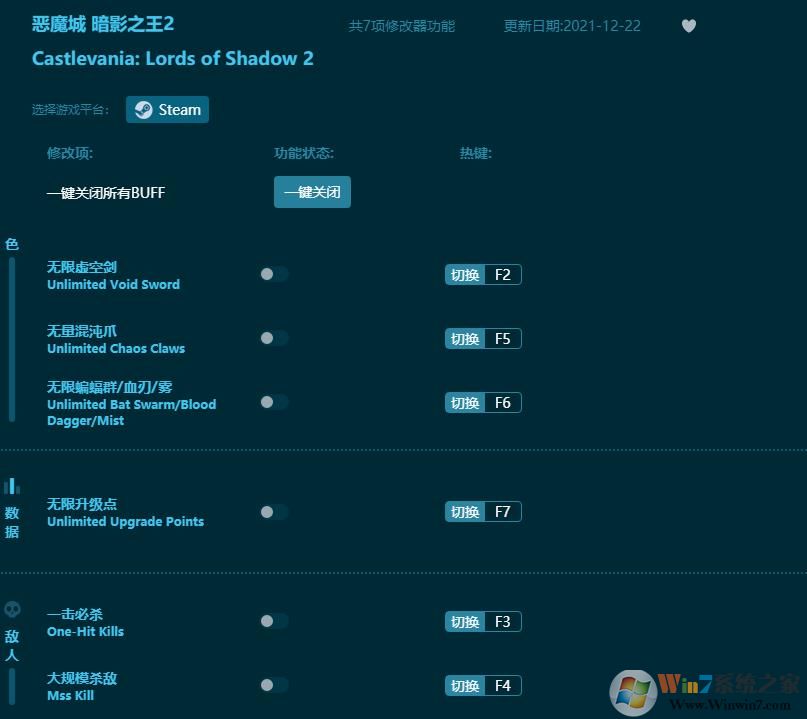807x719 pixels.
Task: Select the bar-chart data category icon
Action: [12, 487]
